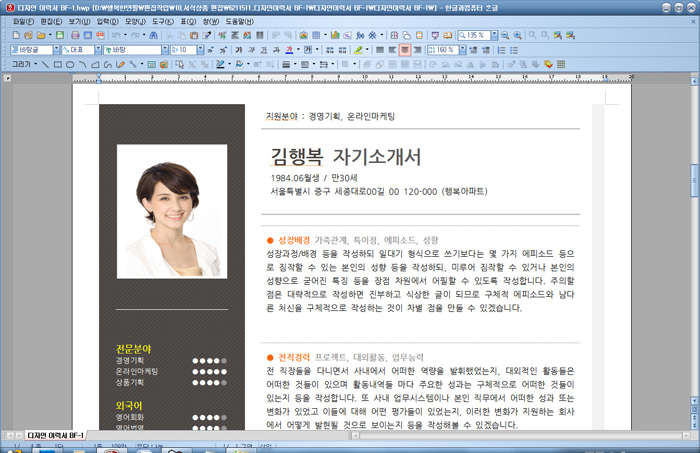Viewport: 700px width, 453px height.
Task: Expand the Open file arrow dropdown
Action: click(x=50, y=35)
